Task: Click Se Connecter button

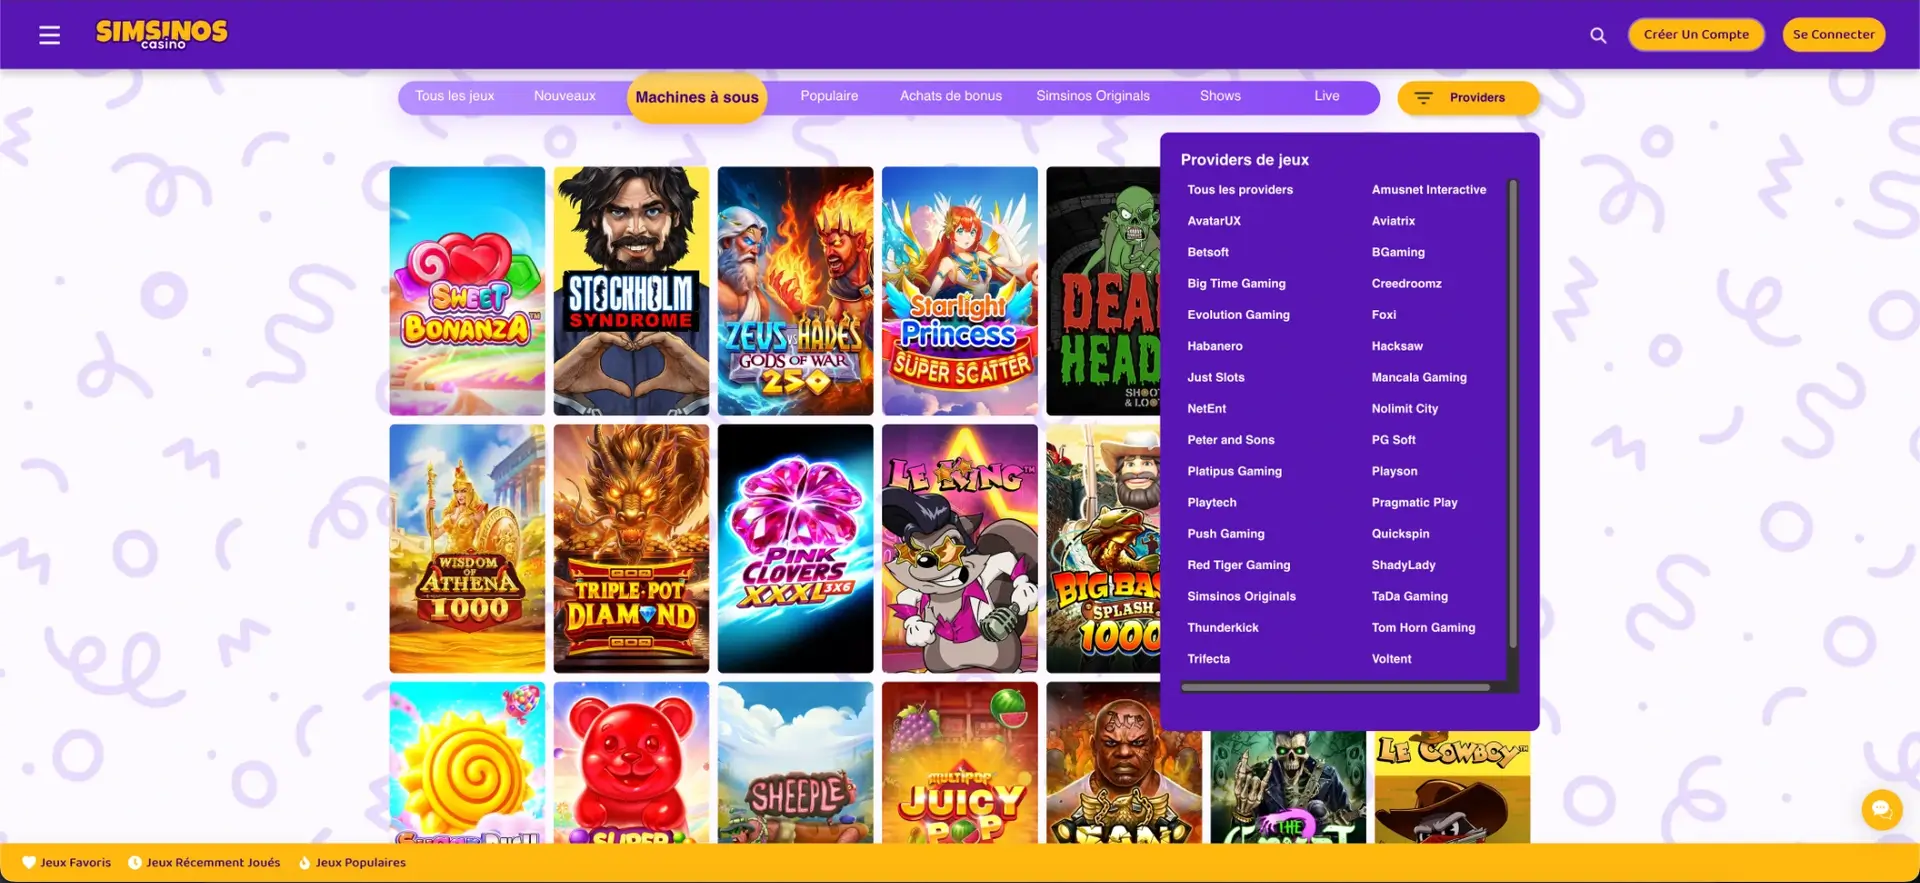Action: (x=1833, y=34)
